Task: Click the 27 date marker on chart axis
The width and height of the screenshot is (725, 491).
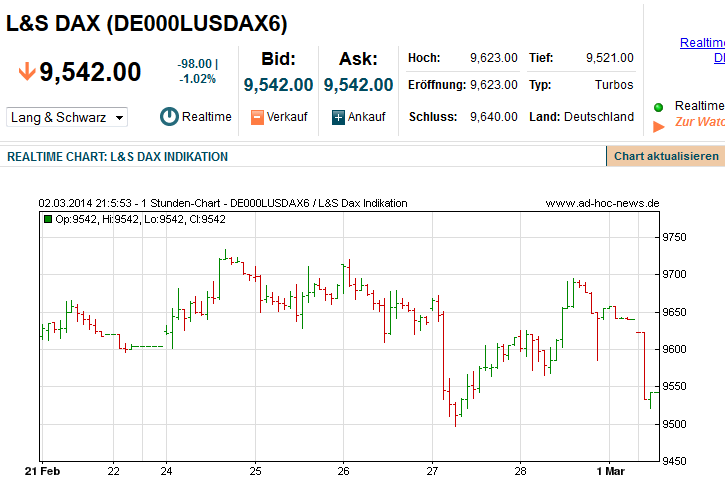Action: (432, 471)
